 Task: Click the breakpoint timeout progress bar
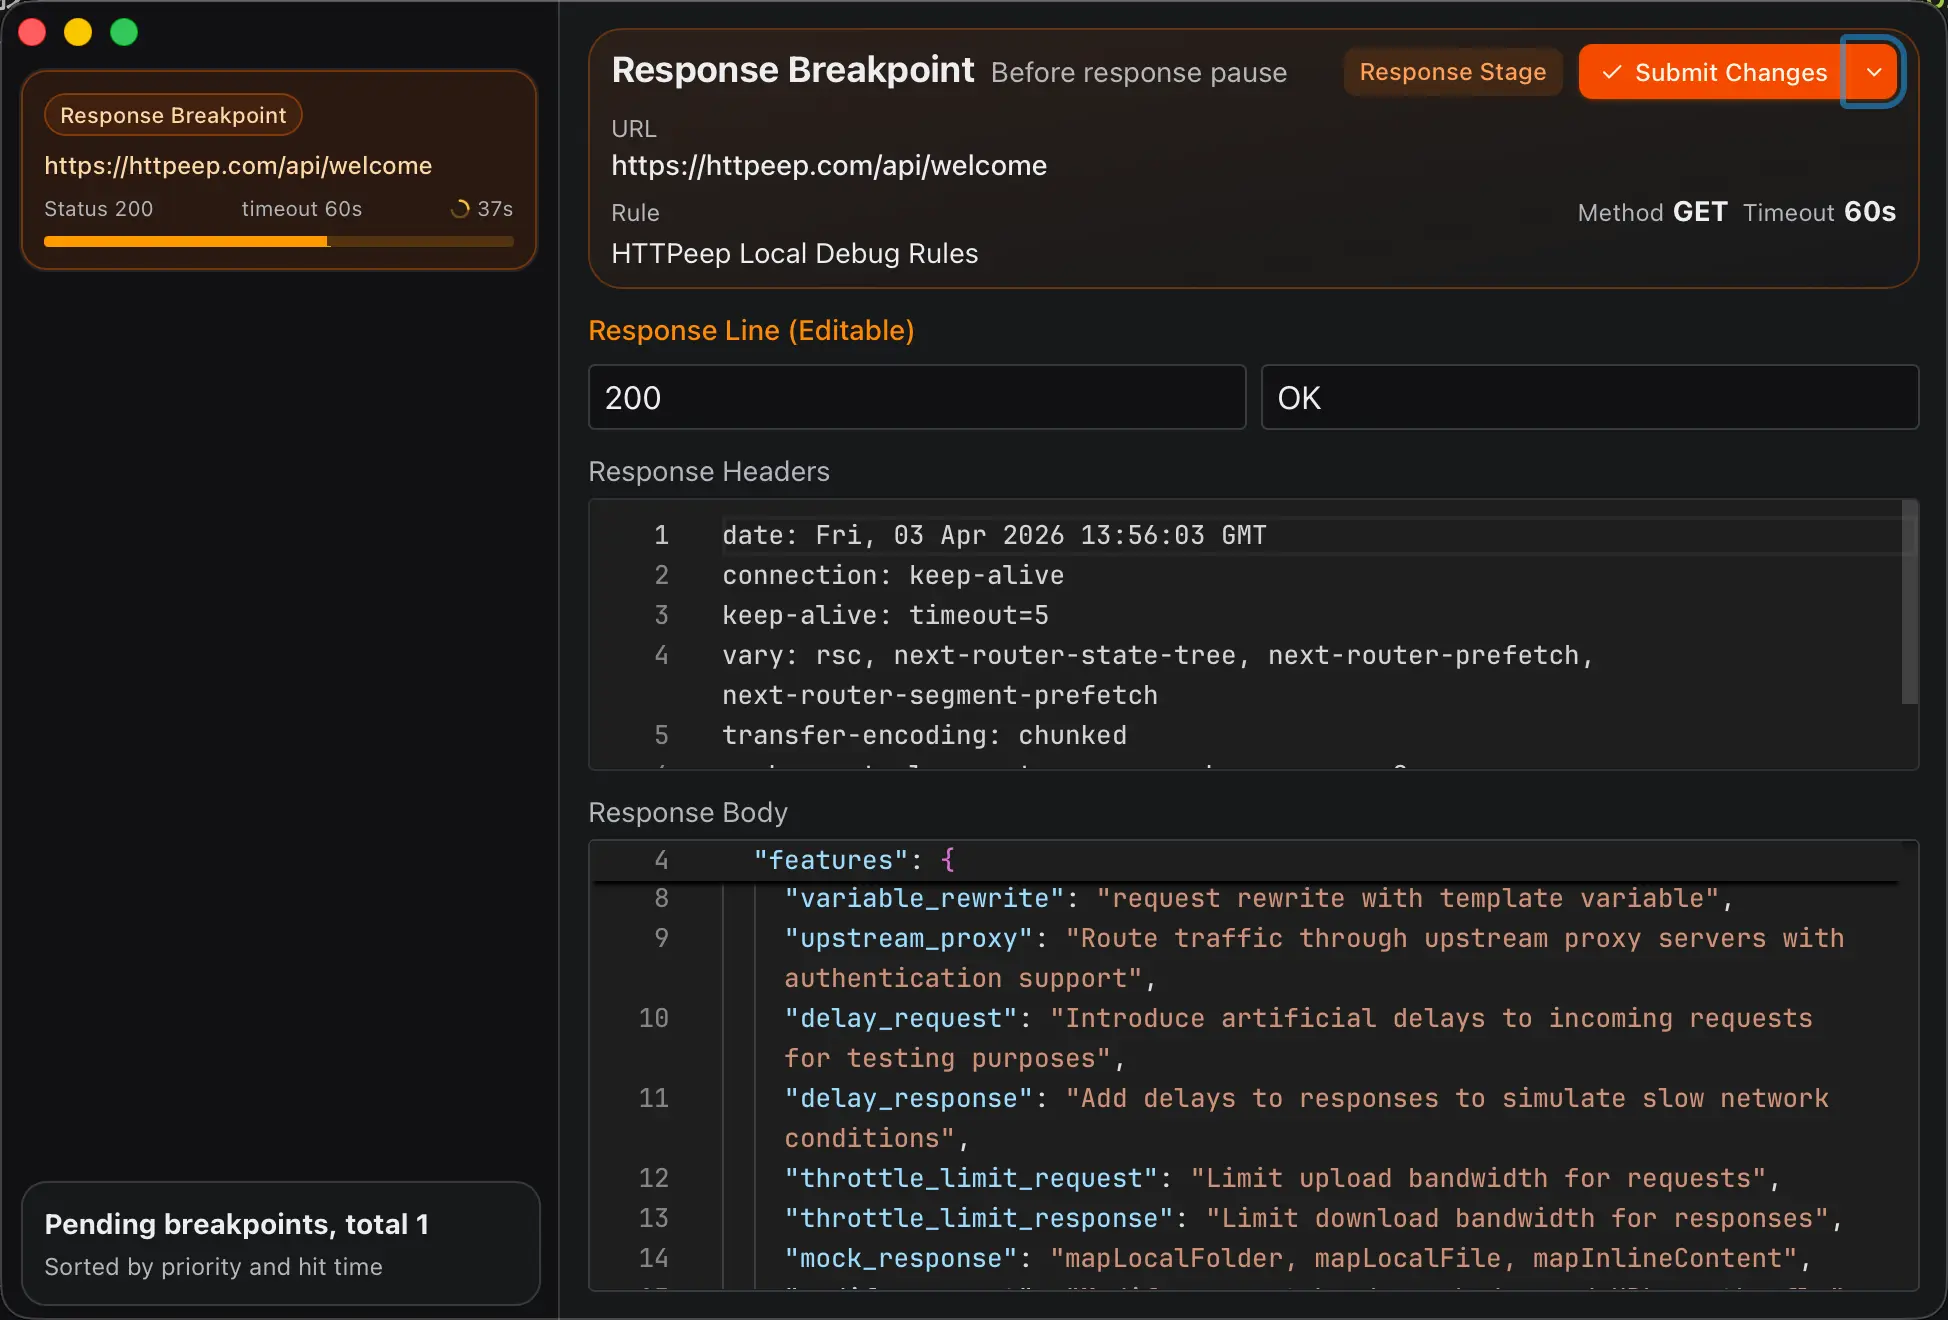(x=279, y=241)
